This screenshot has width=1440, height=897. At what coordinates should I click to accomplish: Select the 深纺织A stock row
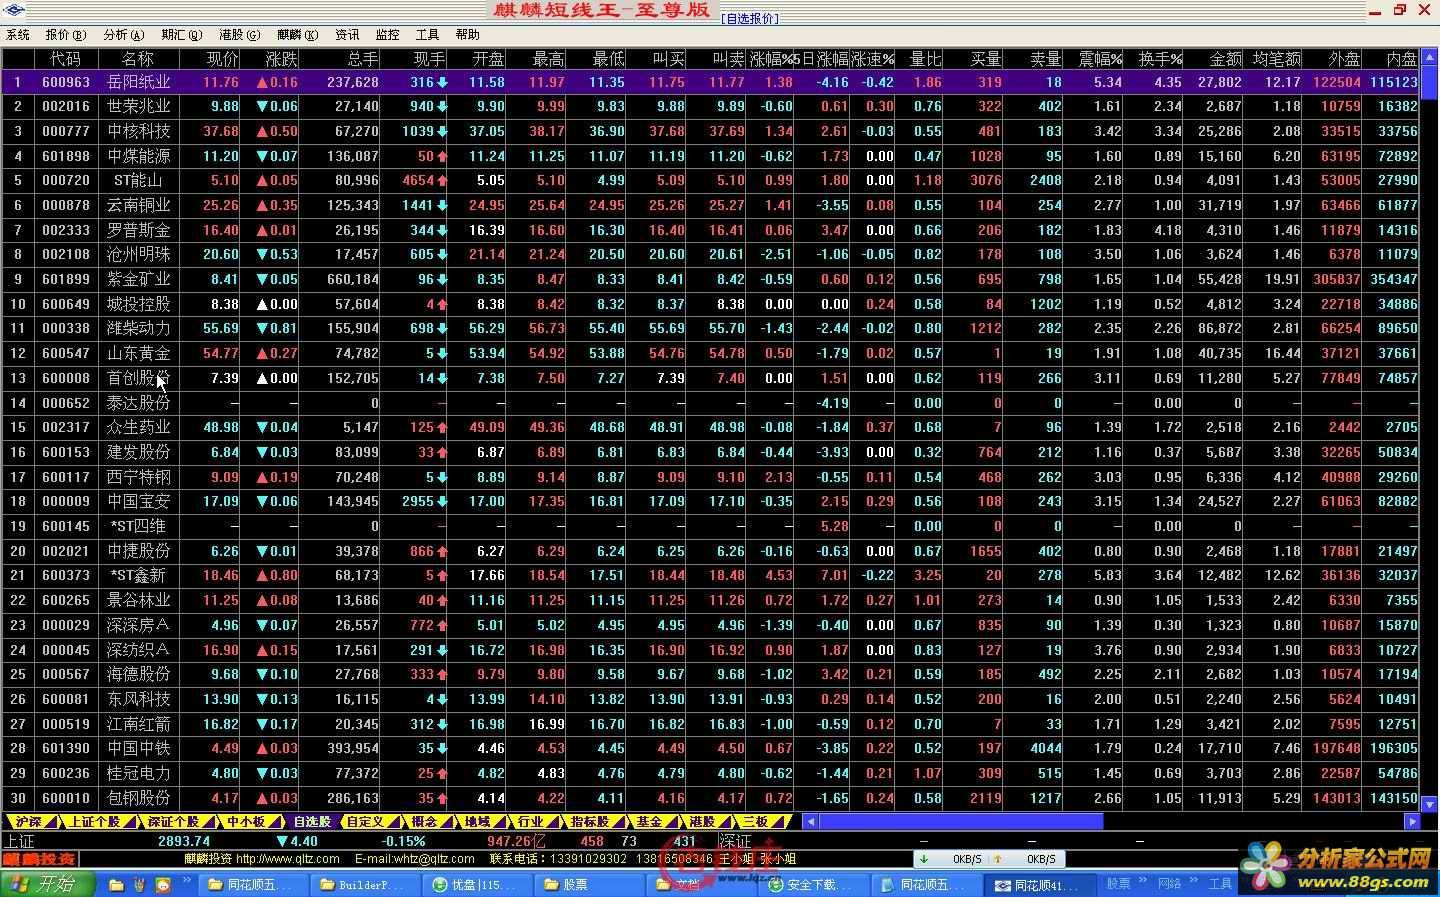click(711, 649)
